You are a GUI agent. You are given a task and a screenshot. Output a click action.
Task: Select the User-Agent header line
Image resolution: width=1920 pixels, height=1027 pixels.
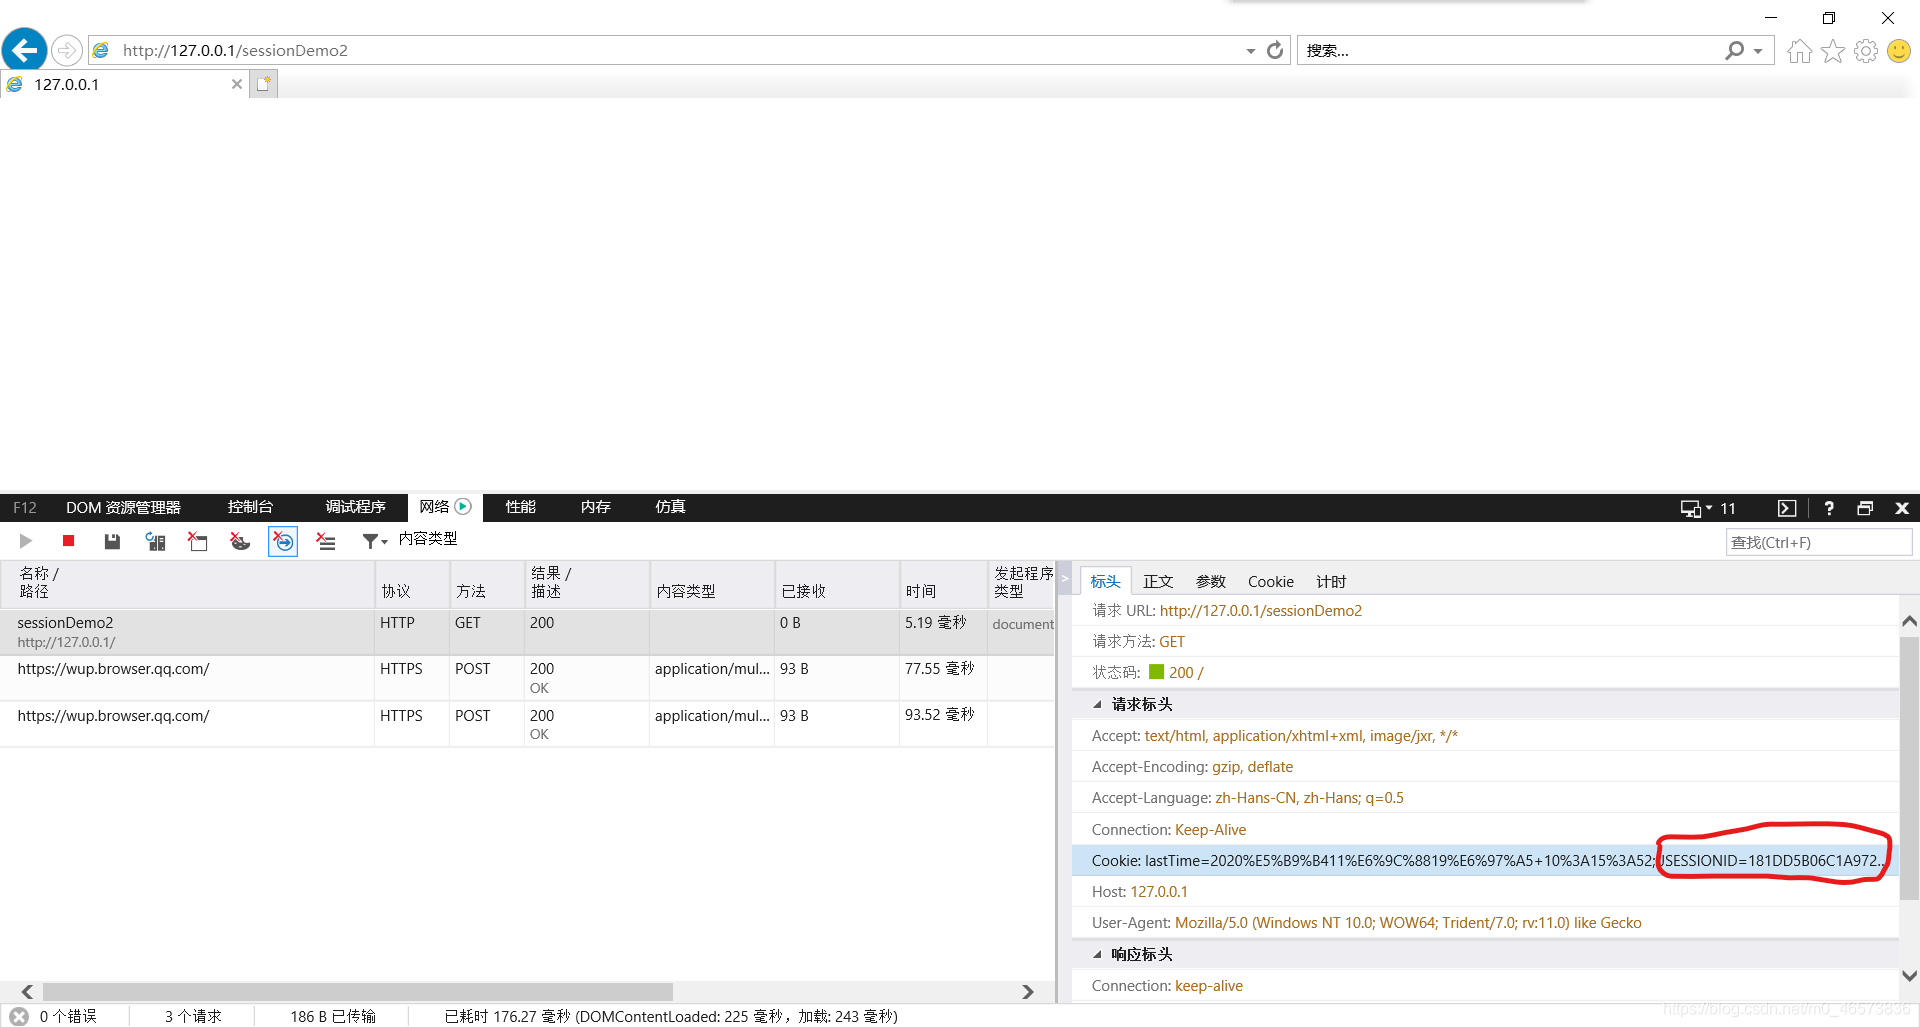[x=1485, y=922]
